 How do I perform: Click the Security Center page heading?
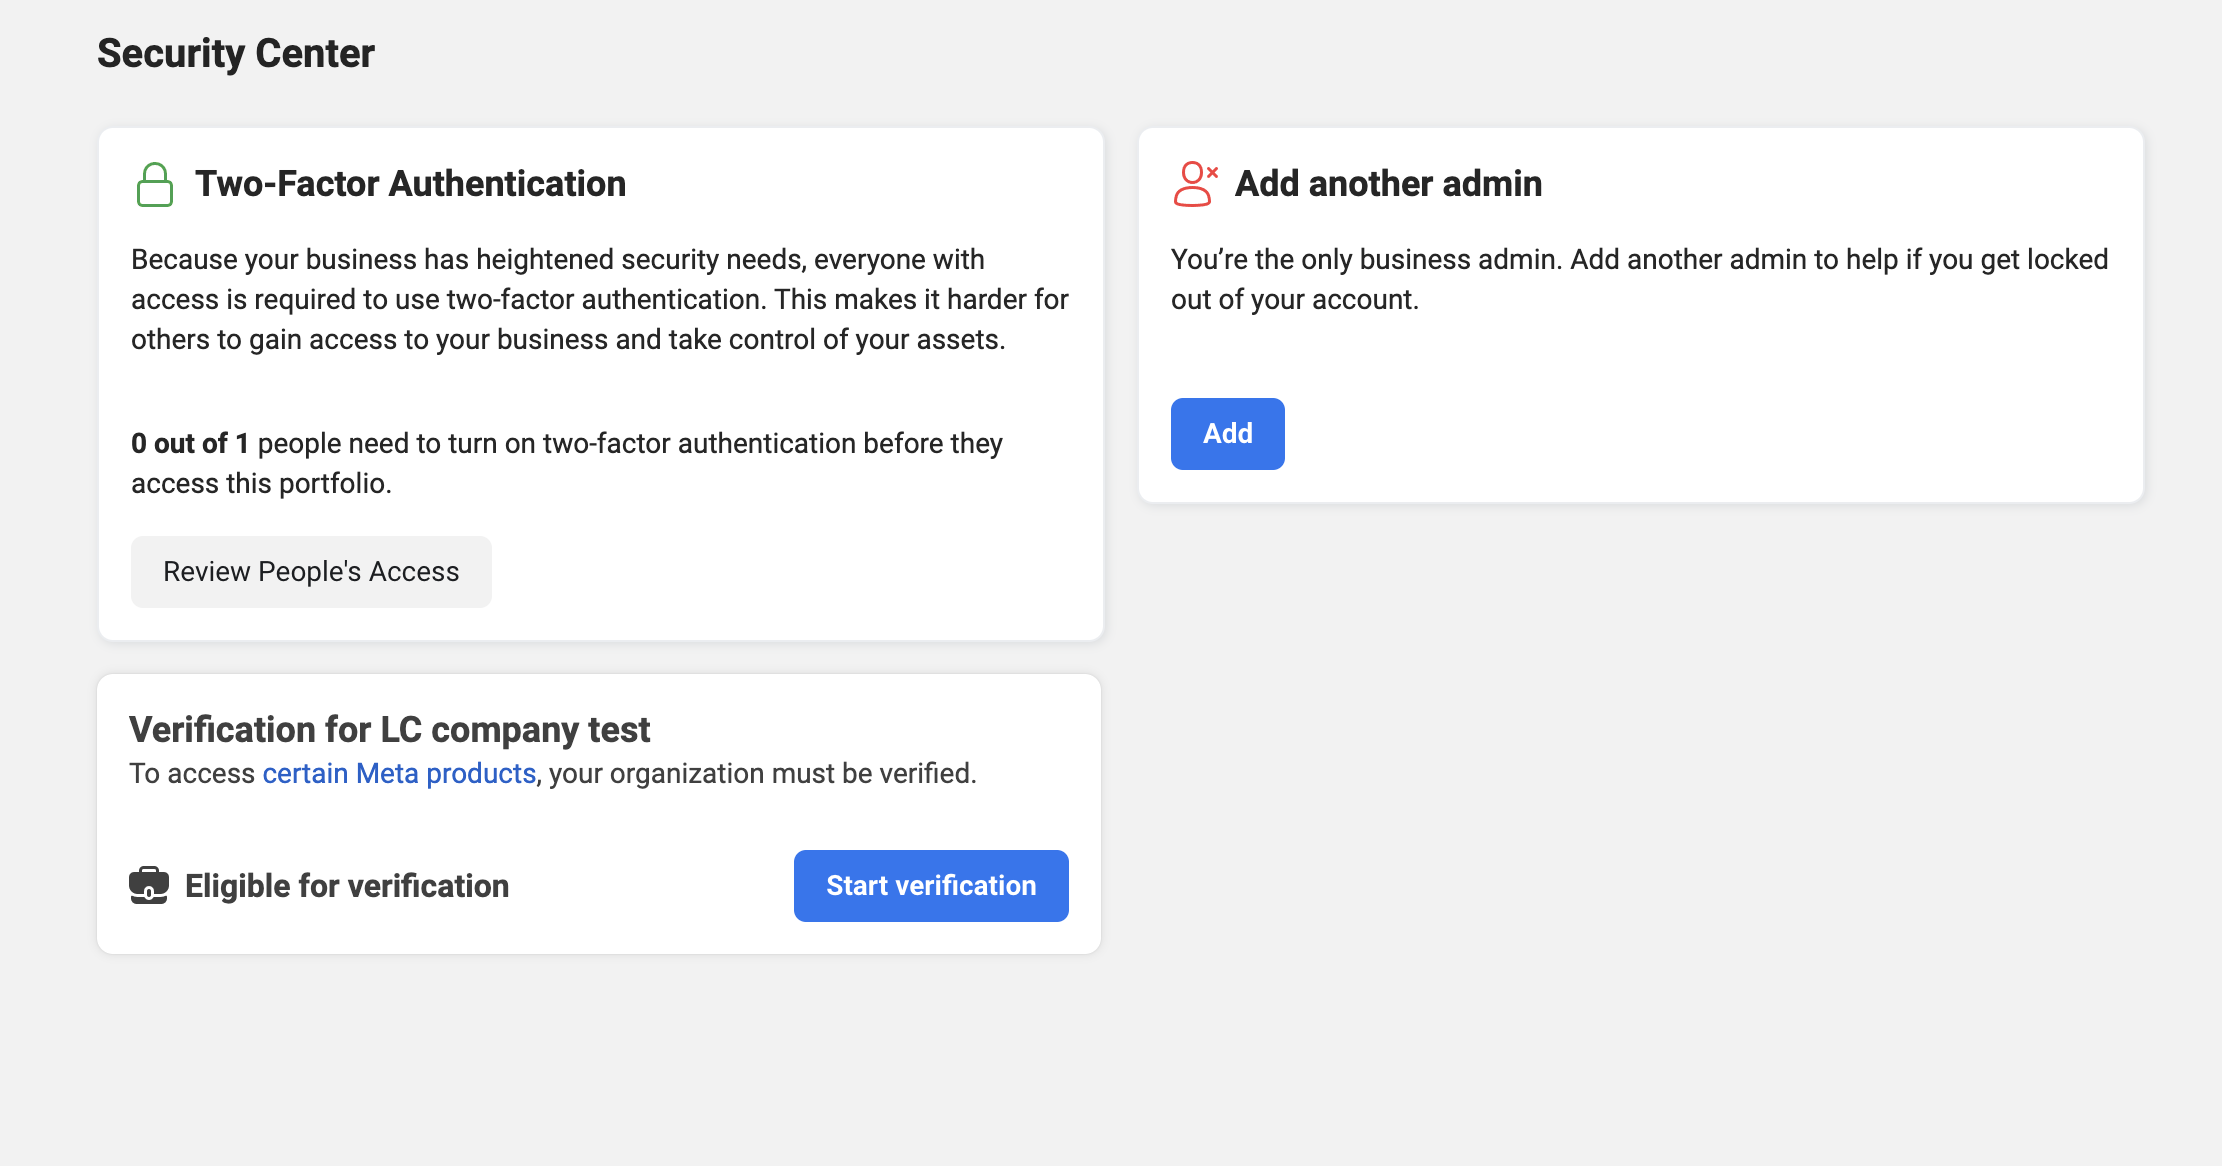(x=236, y=53)
